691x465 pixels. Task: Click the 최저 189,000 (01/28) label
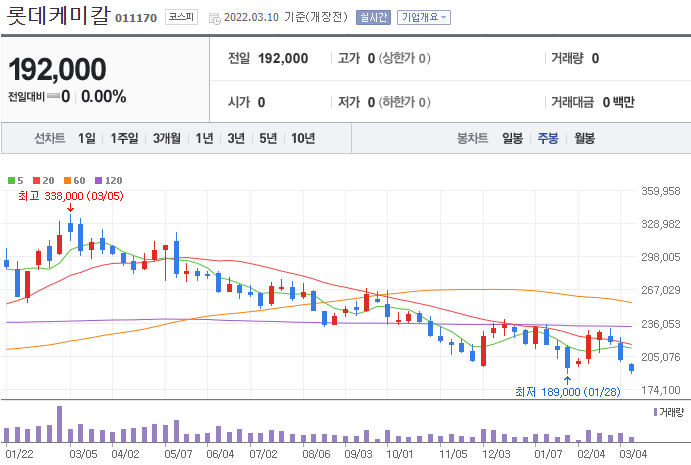point(568,391)
